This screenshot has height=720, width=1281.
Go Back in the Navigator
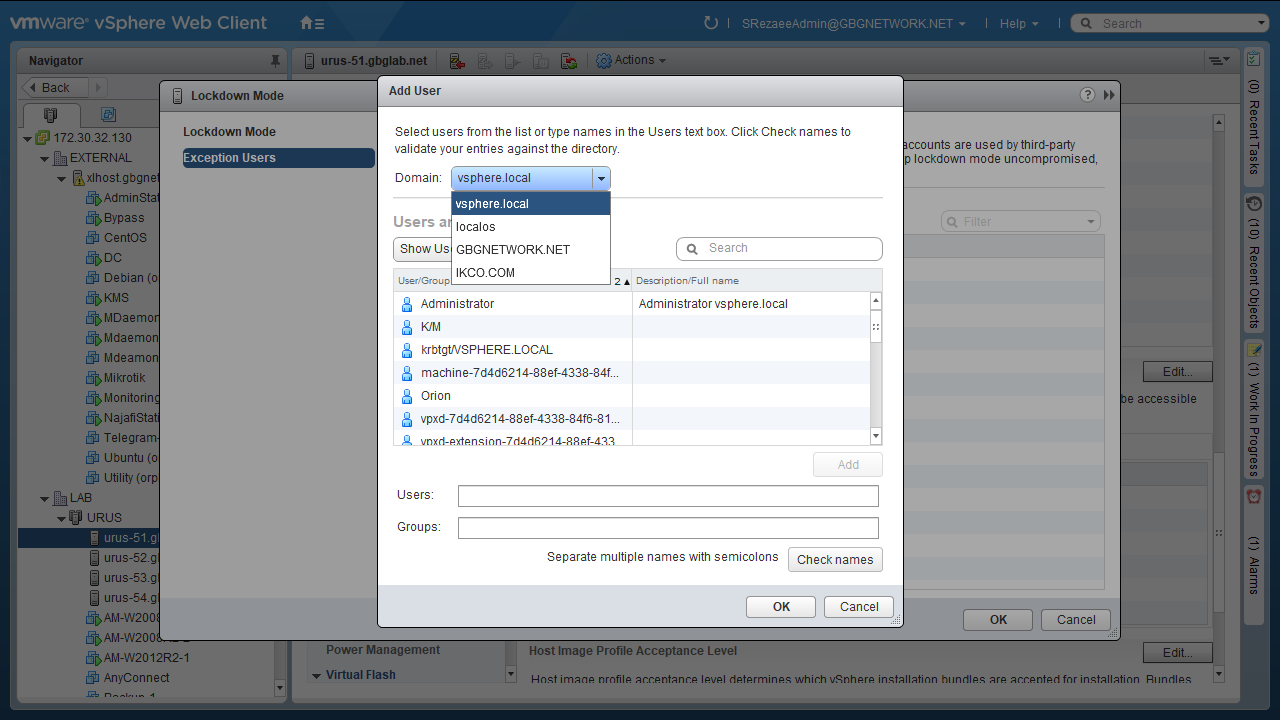(x=56, y=88)
